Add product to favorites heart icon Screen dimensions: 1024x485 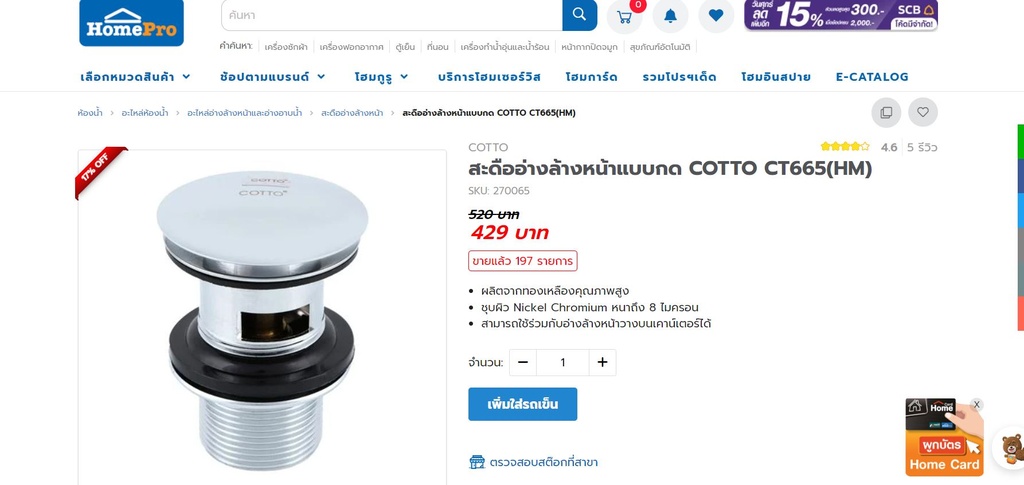pos(923,112)
